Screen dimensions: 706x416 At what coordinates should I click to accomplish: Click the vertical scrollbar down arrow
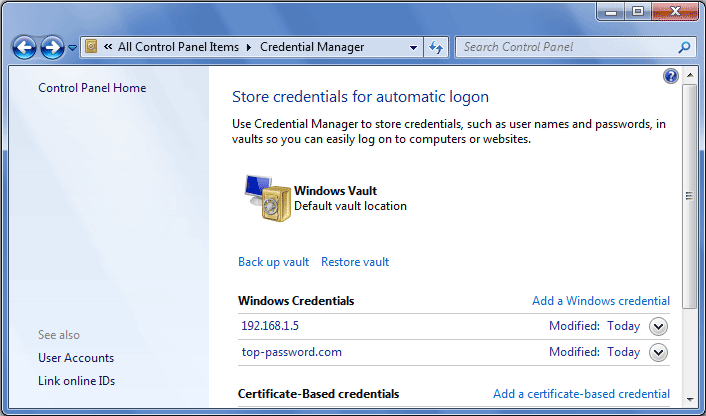click(689, 407)
